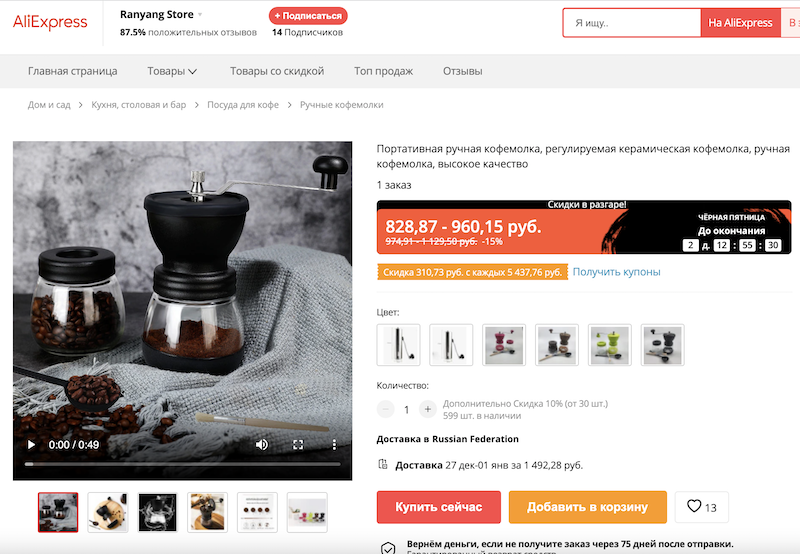Go to Главная страница tab

[72, 71]
